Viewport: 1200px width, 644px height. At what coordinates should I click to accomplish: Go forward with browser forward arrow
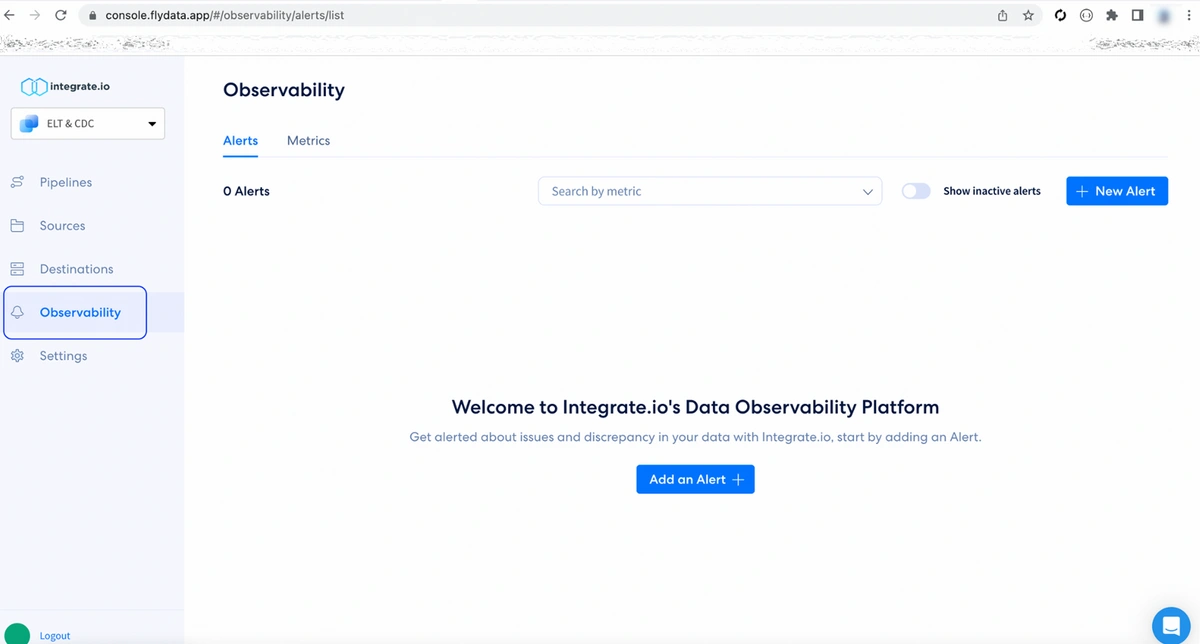point(36,16)
